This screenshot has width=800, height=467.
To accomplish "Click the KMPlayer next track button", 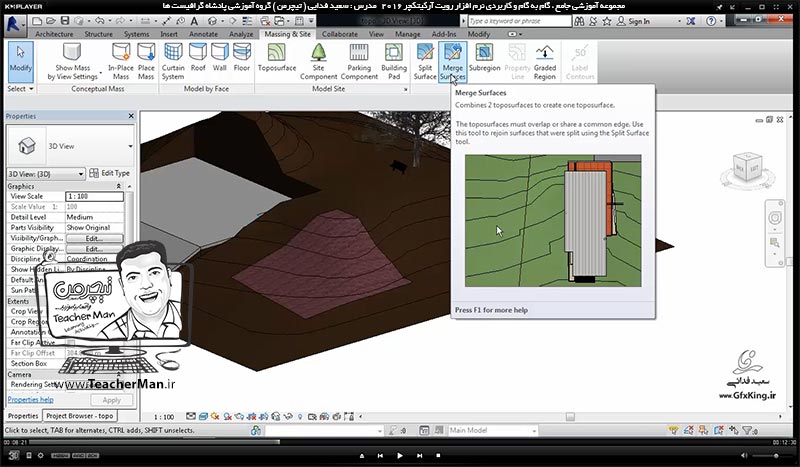I will coord(419,456).
